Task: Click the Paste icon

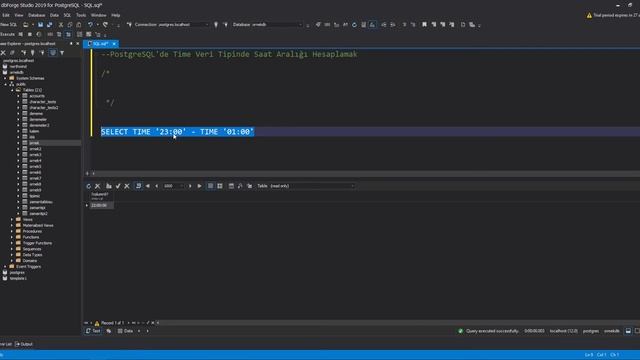Action: click(x=79, y=24)
